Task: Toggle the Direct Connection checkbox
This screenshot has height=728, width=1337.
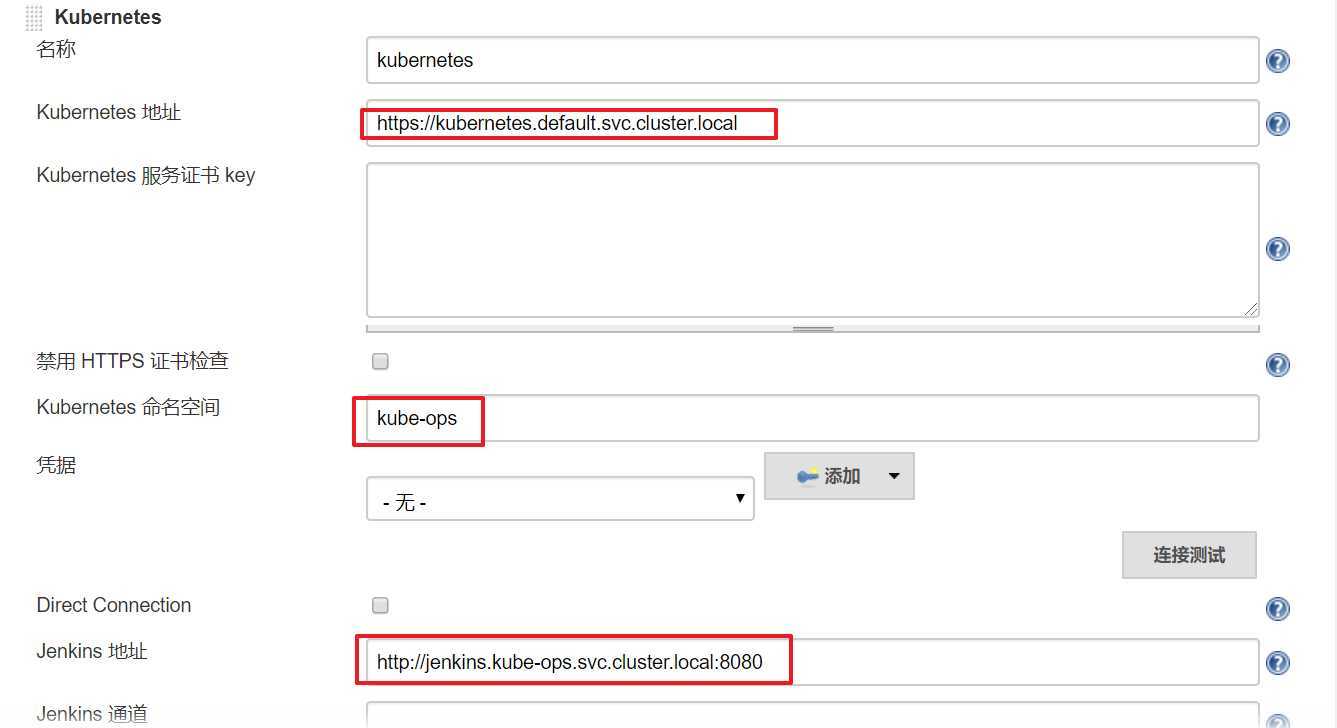Action: [380, 605]
